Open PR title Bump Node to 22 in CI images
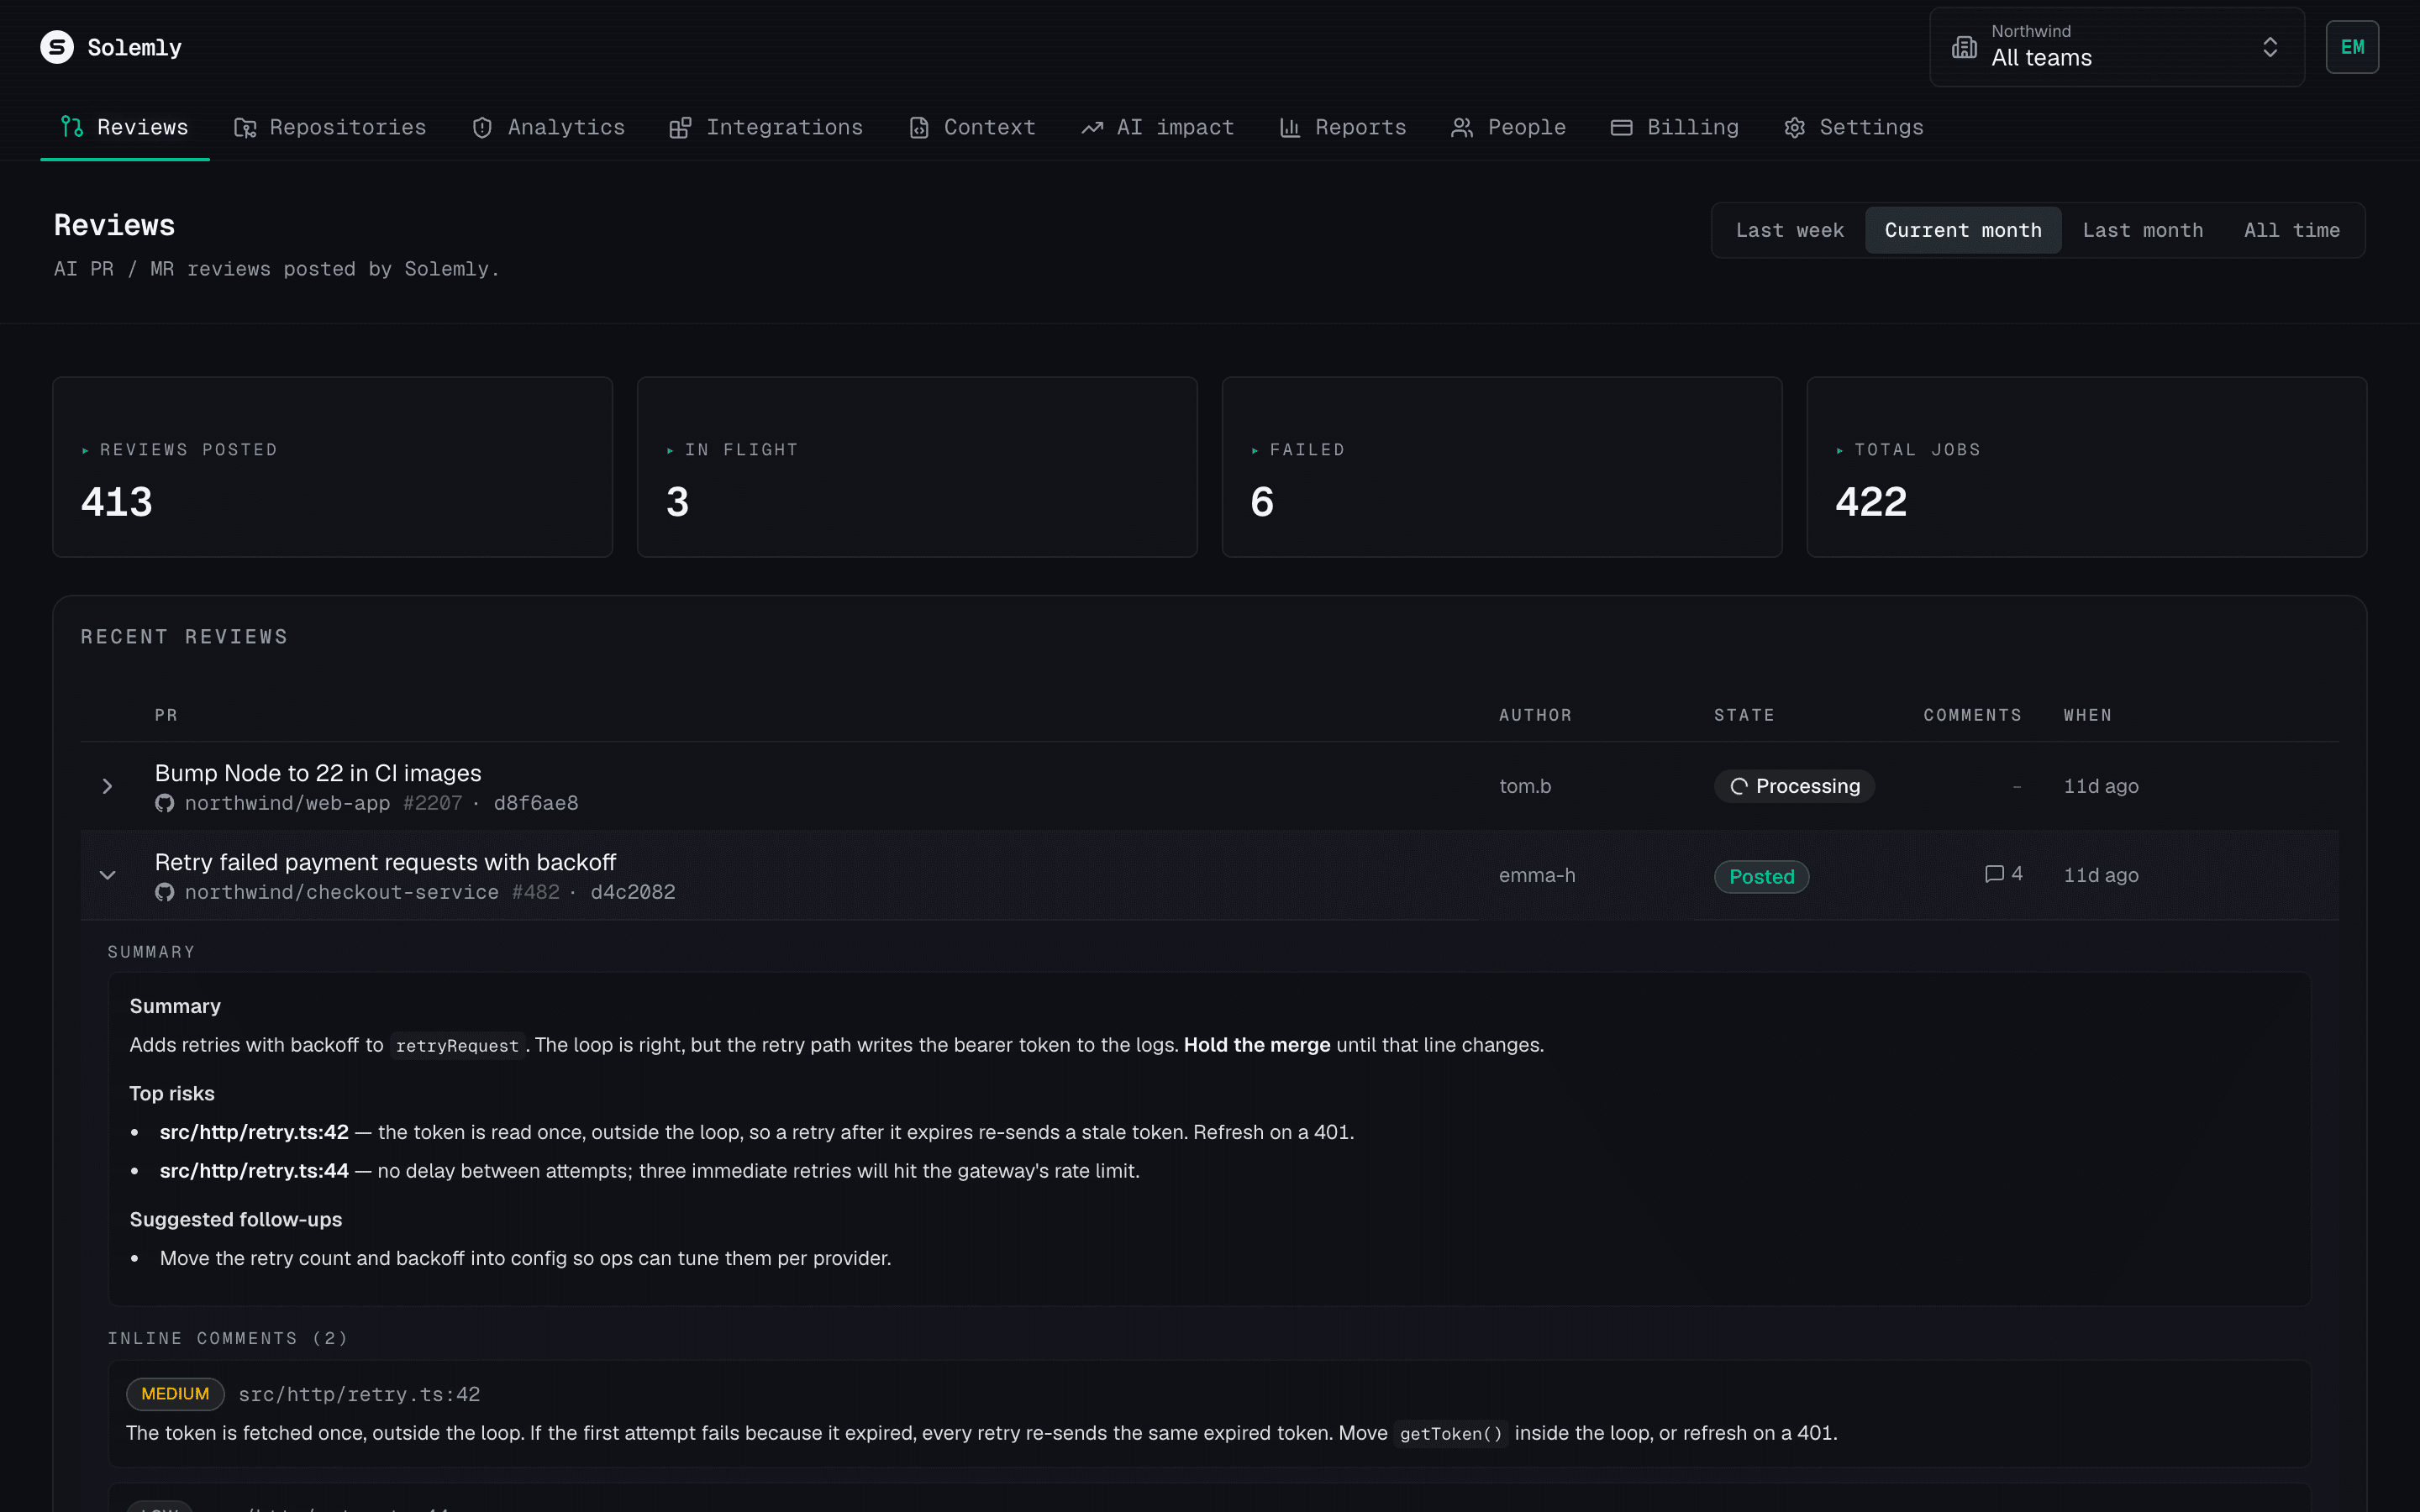Viewport: 2420px width, 1512px height. [318, 773]
